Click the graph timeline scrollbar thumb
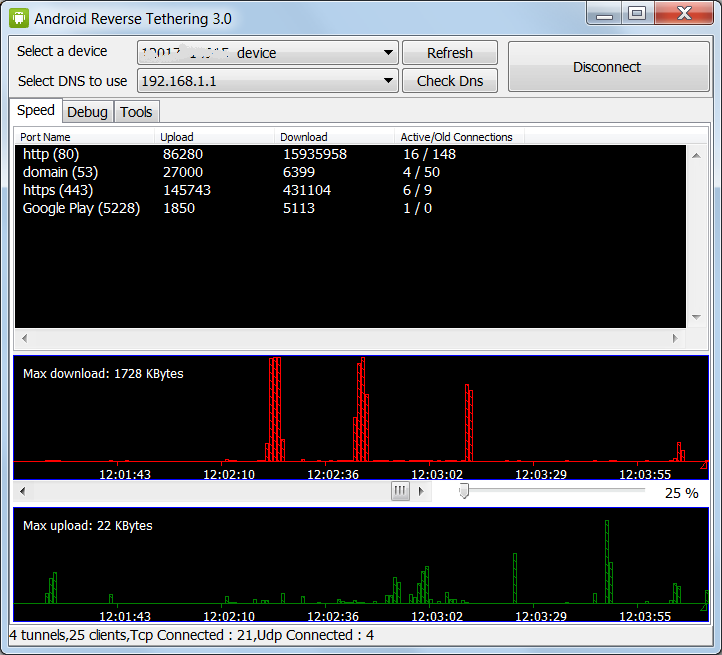Image resolution: width=722 pixels, height=655 pixels. pos(400,491)
